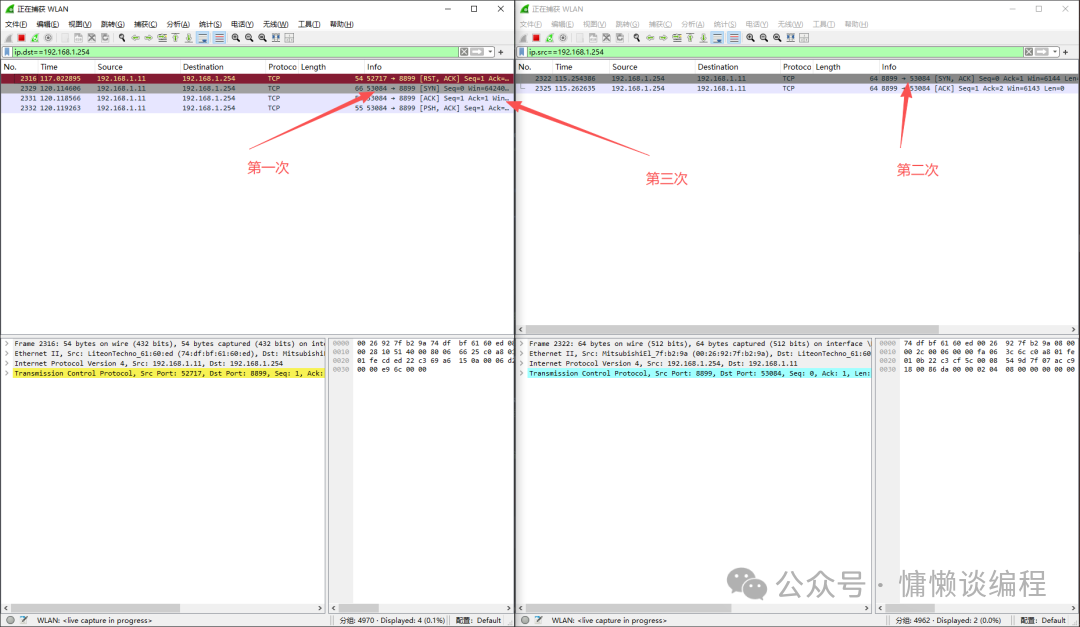1080x627 pixels.
Task: Jump to first packet in right window
Action: click(x=689, y=38)
